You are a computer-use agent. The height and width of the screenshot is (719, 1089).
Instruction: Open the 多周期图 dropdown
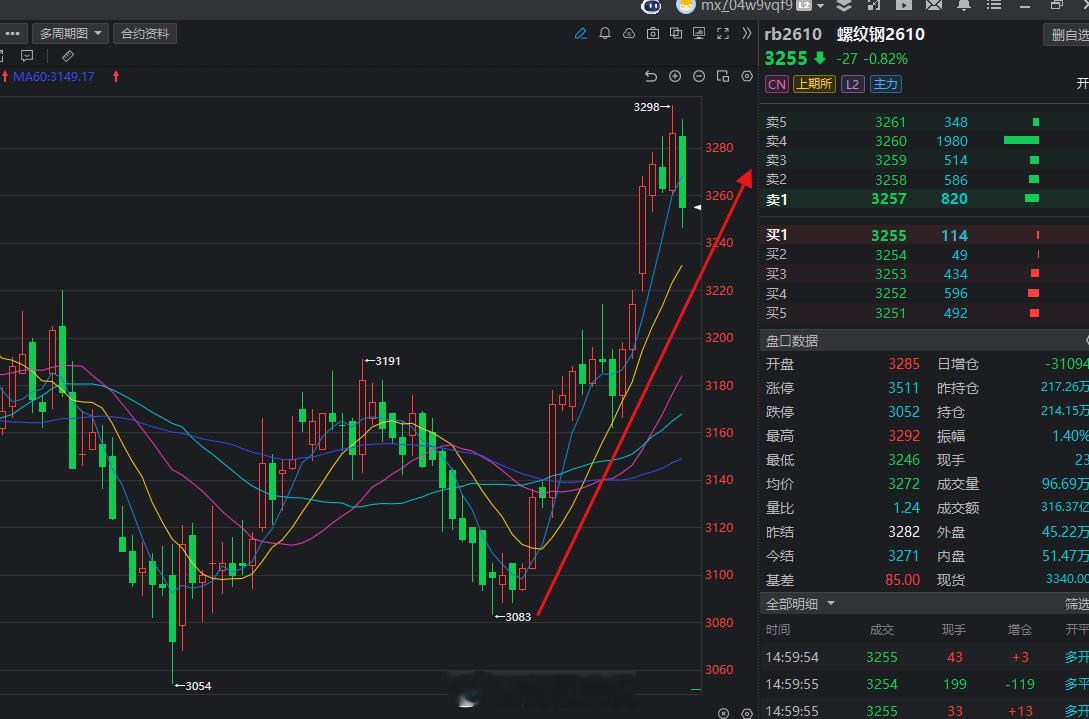pos(70,33)
